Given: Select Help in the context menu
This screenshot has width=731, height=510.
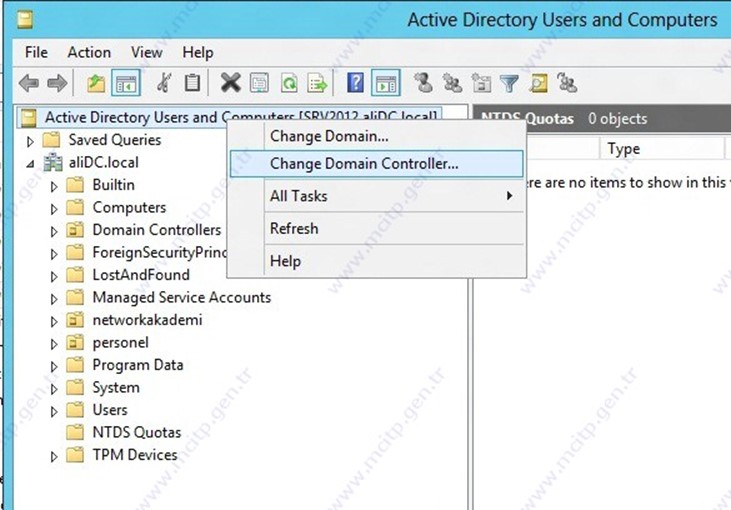Looking at the screenshot, I should pos(377,261).
